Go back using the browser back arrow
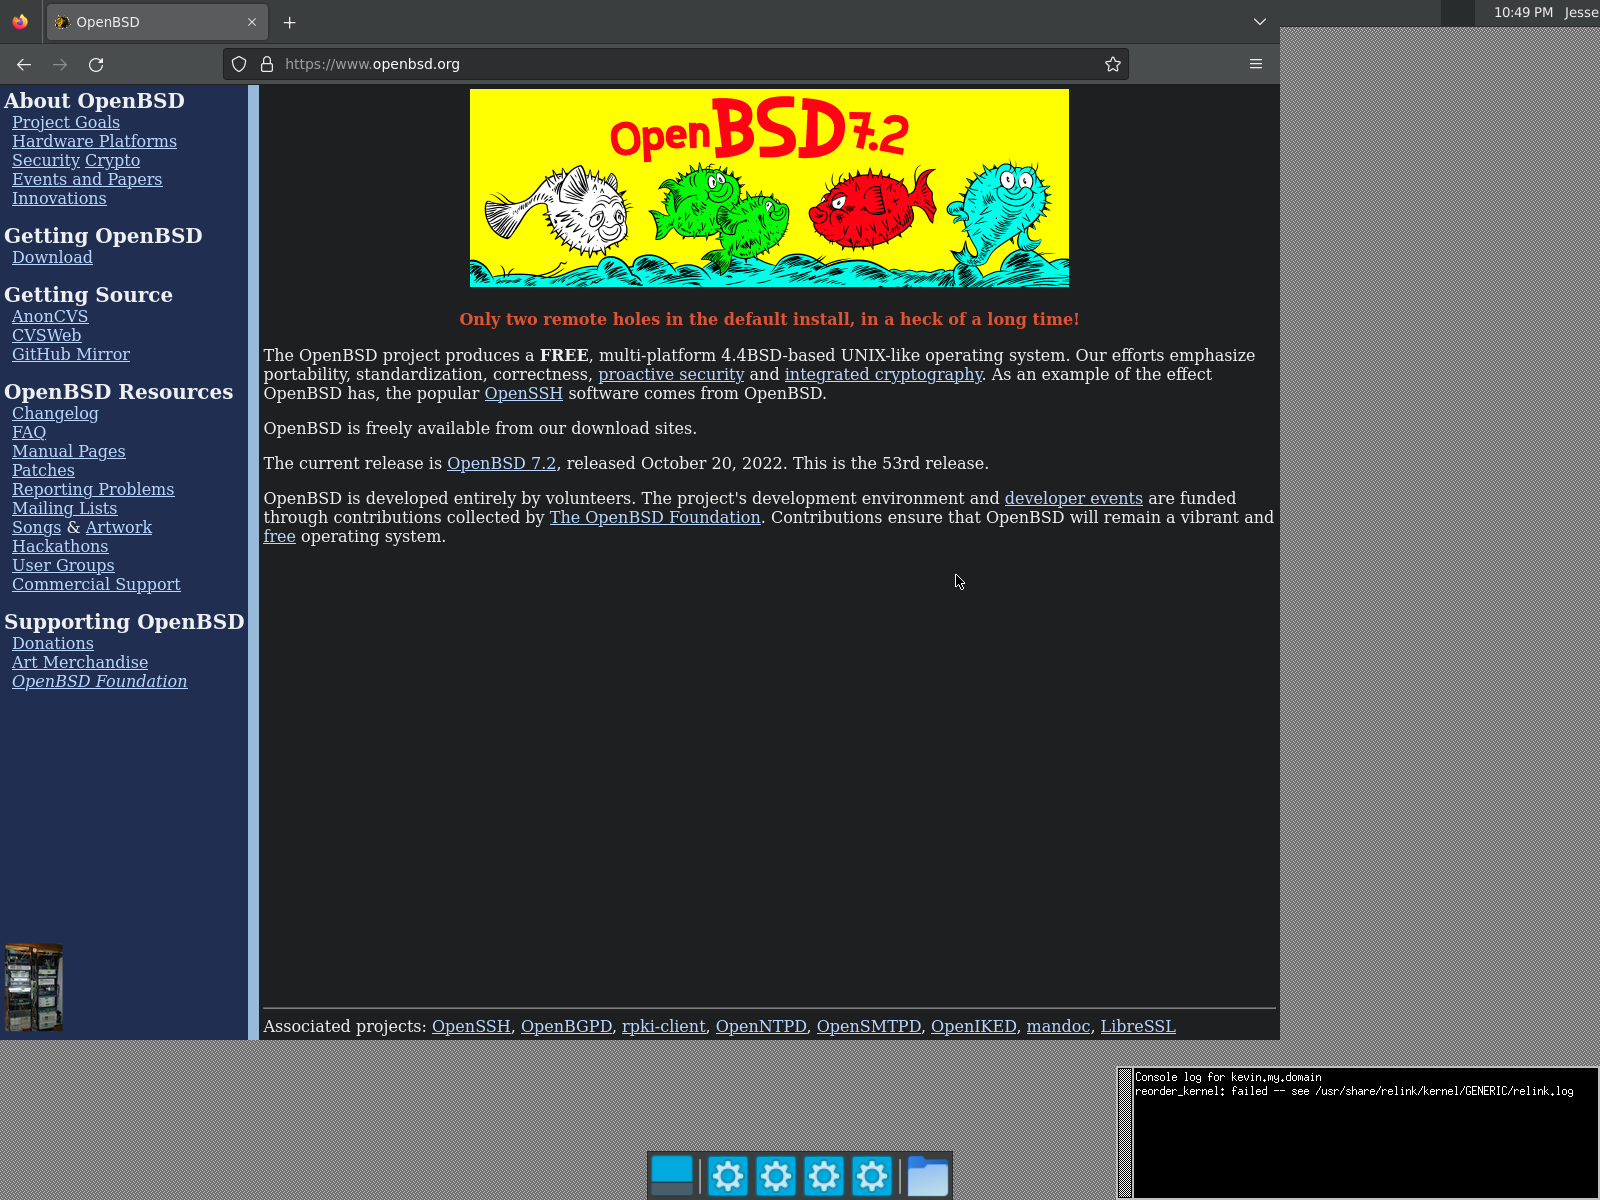 (24, 64)
